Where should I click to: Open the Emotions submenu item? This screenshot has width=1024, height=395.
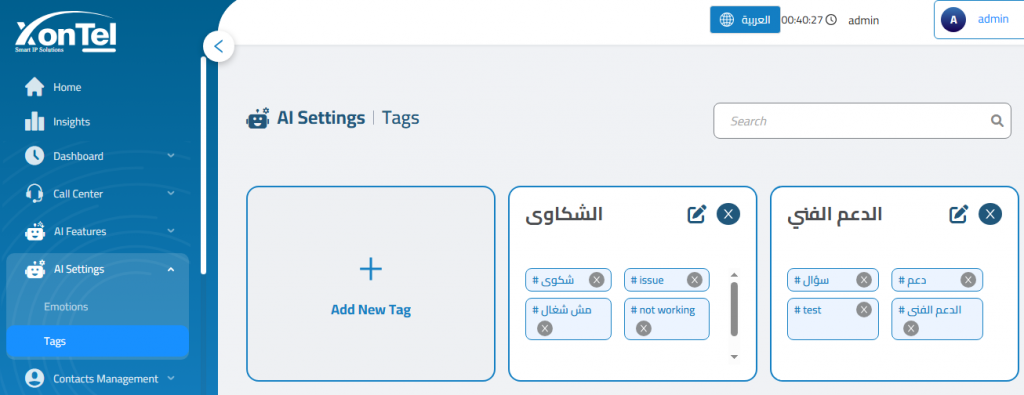(x=66, y=306)
